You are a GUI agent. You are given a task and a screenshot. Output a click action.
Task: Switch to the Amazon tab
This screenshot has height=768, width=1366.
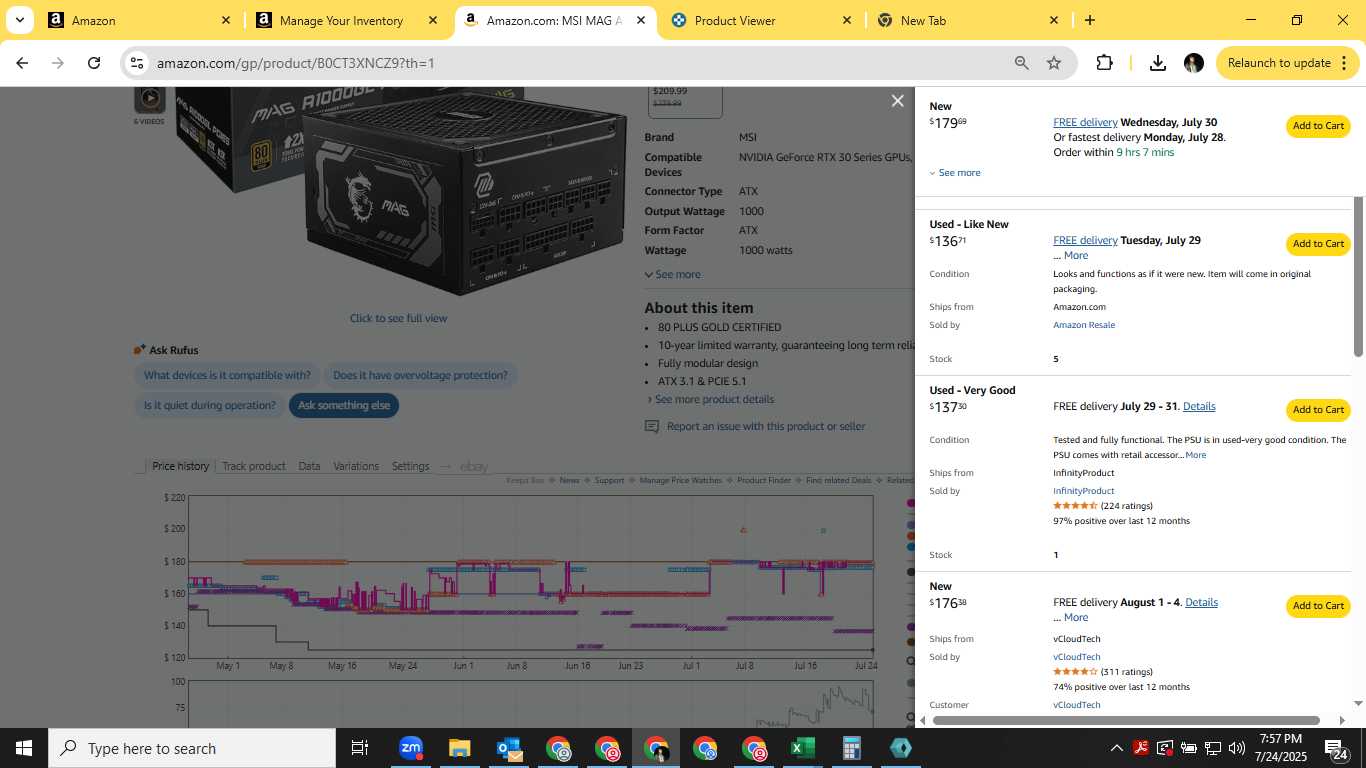coord(140,20)
